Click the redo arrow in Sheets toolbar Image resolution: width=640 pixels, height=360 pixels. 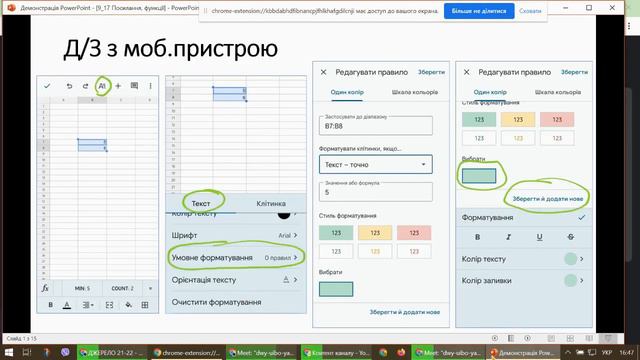coord(85,86)
